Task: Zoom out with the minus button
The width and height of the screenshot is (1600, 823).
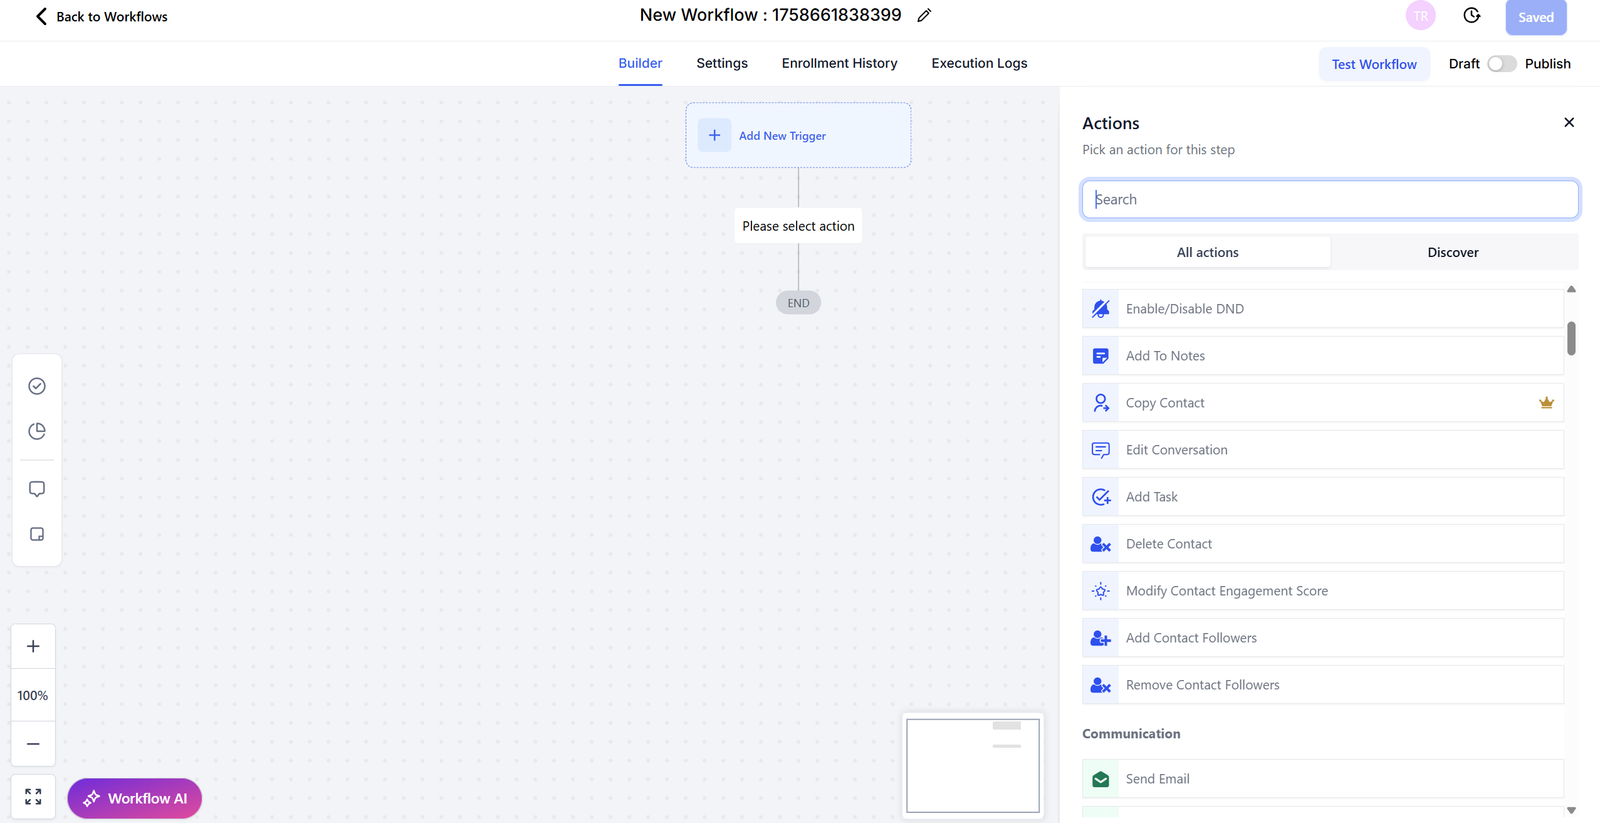Action: click(33, 744)
